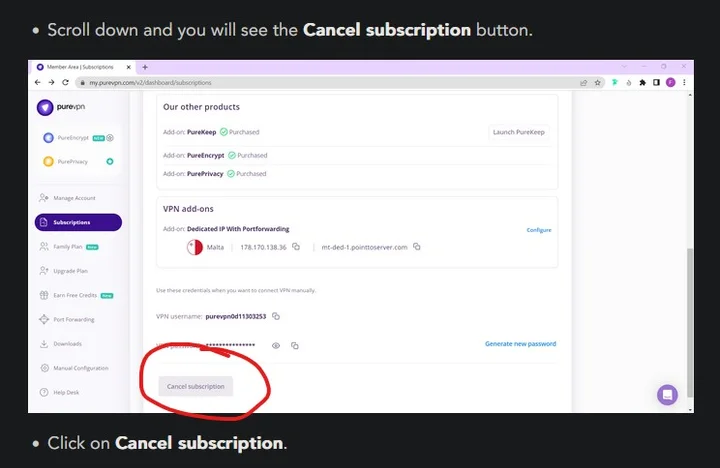Click the Generate new password link
This screenshot has width=720, height=468.
[x=520, y=344]
